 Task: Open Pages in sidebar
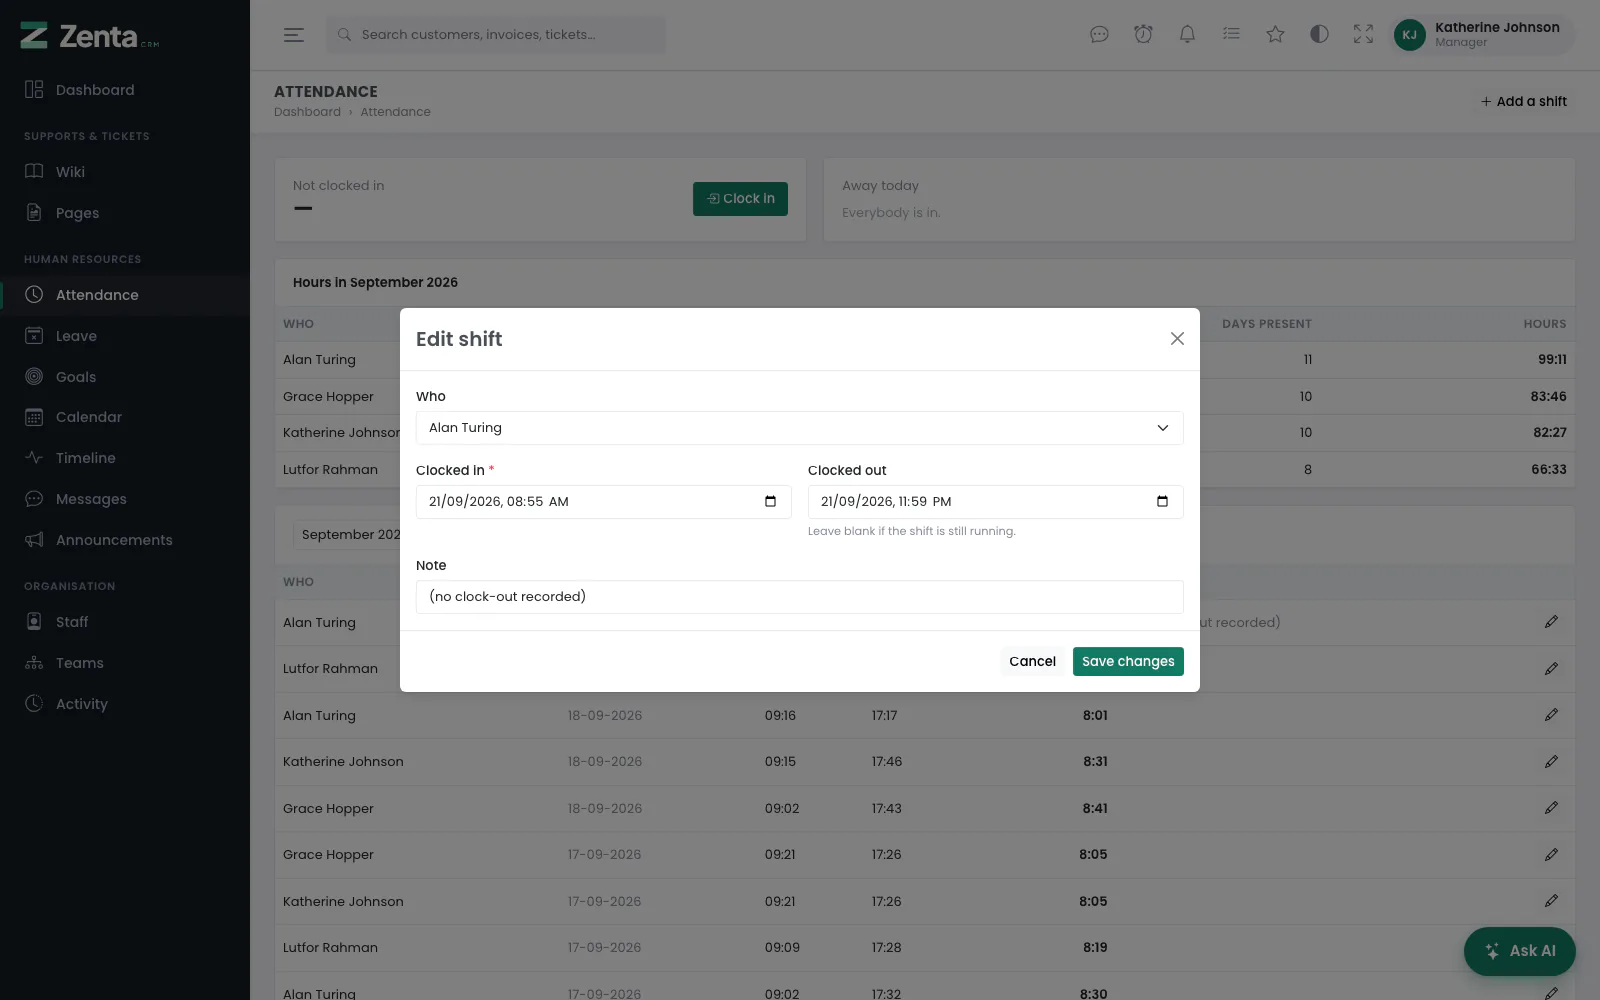pyautogui.click(x=125, y=213)
